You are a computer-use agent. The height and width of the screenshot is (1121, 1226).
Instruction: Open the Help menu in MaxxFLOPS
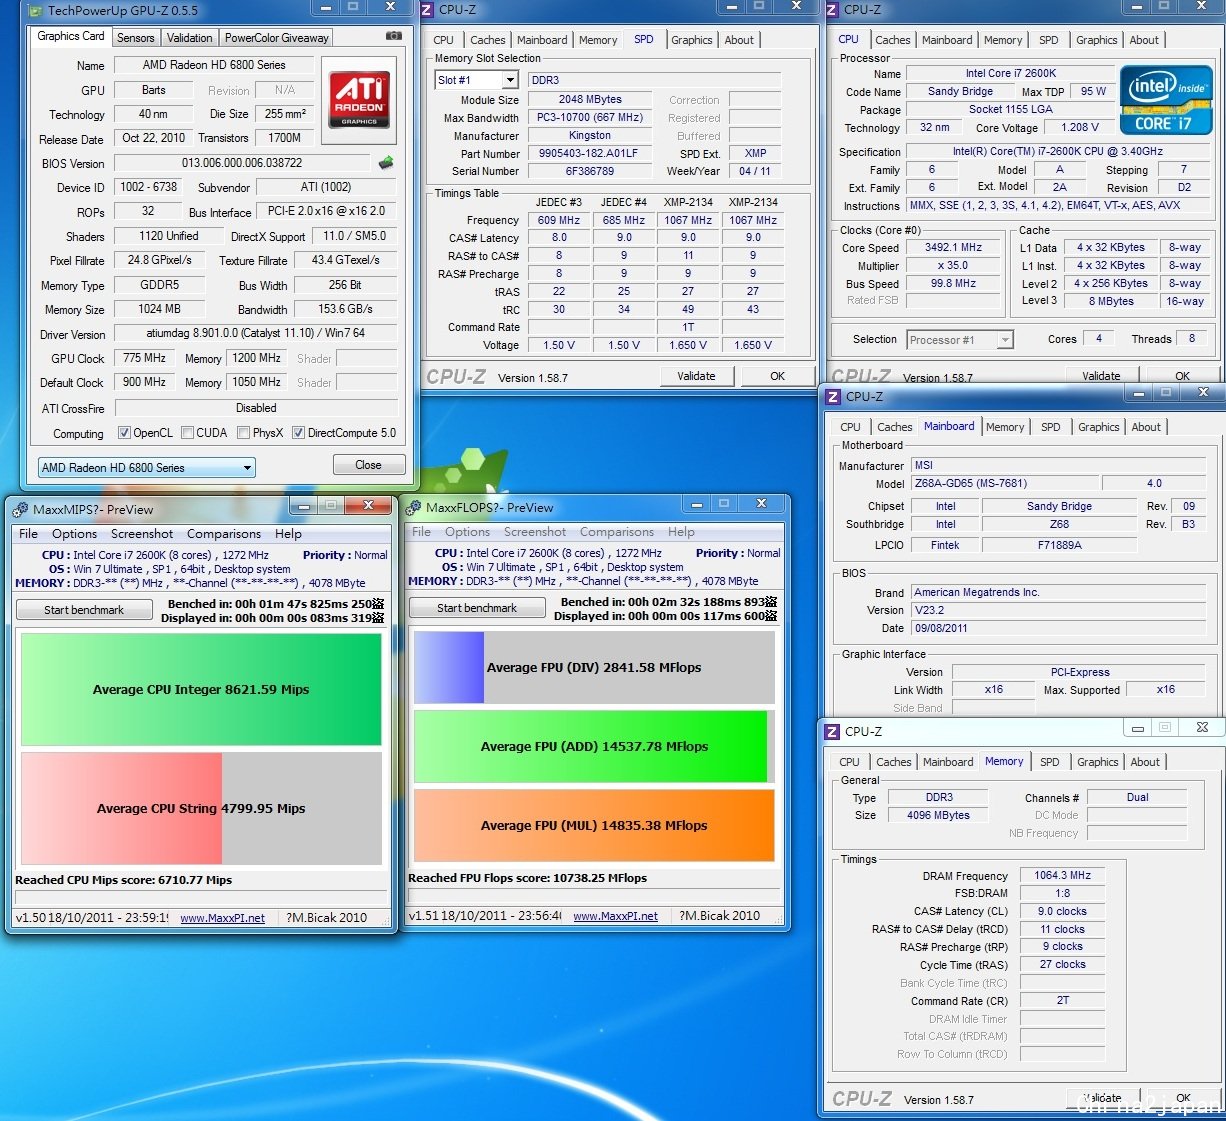point(681,532)
